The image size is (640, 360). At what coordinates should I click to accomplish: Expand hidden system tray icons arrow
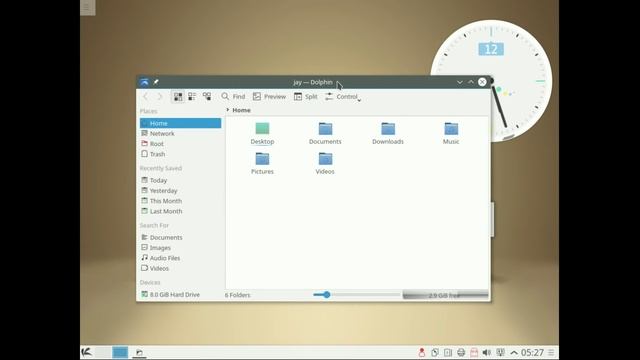tap(514, 353)
